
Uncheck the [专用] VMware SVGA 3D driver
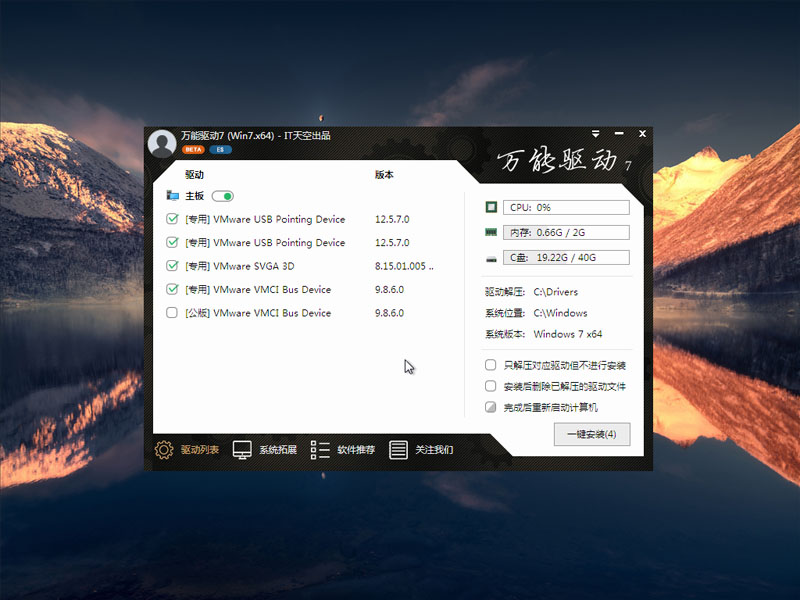click(x=172, y=266)
